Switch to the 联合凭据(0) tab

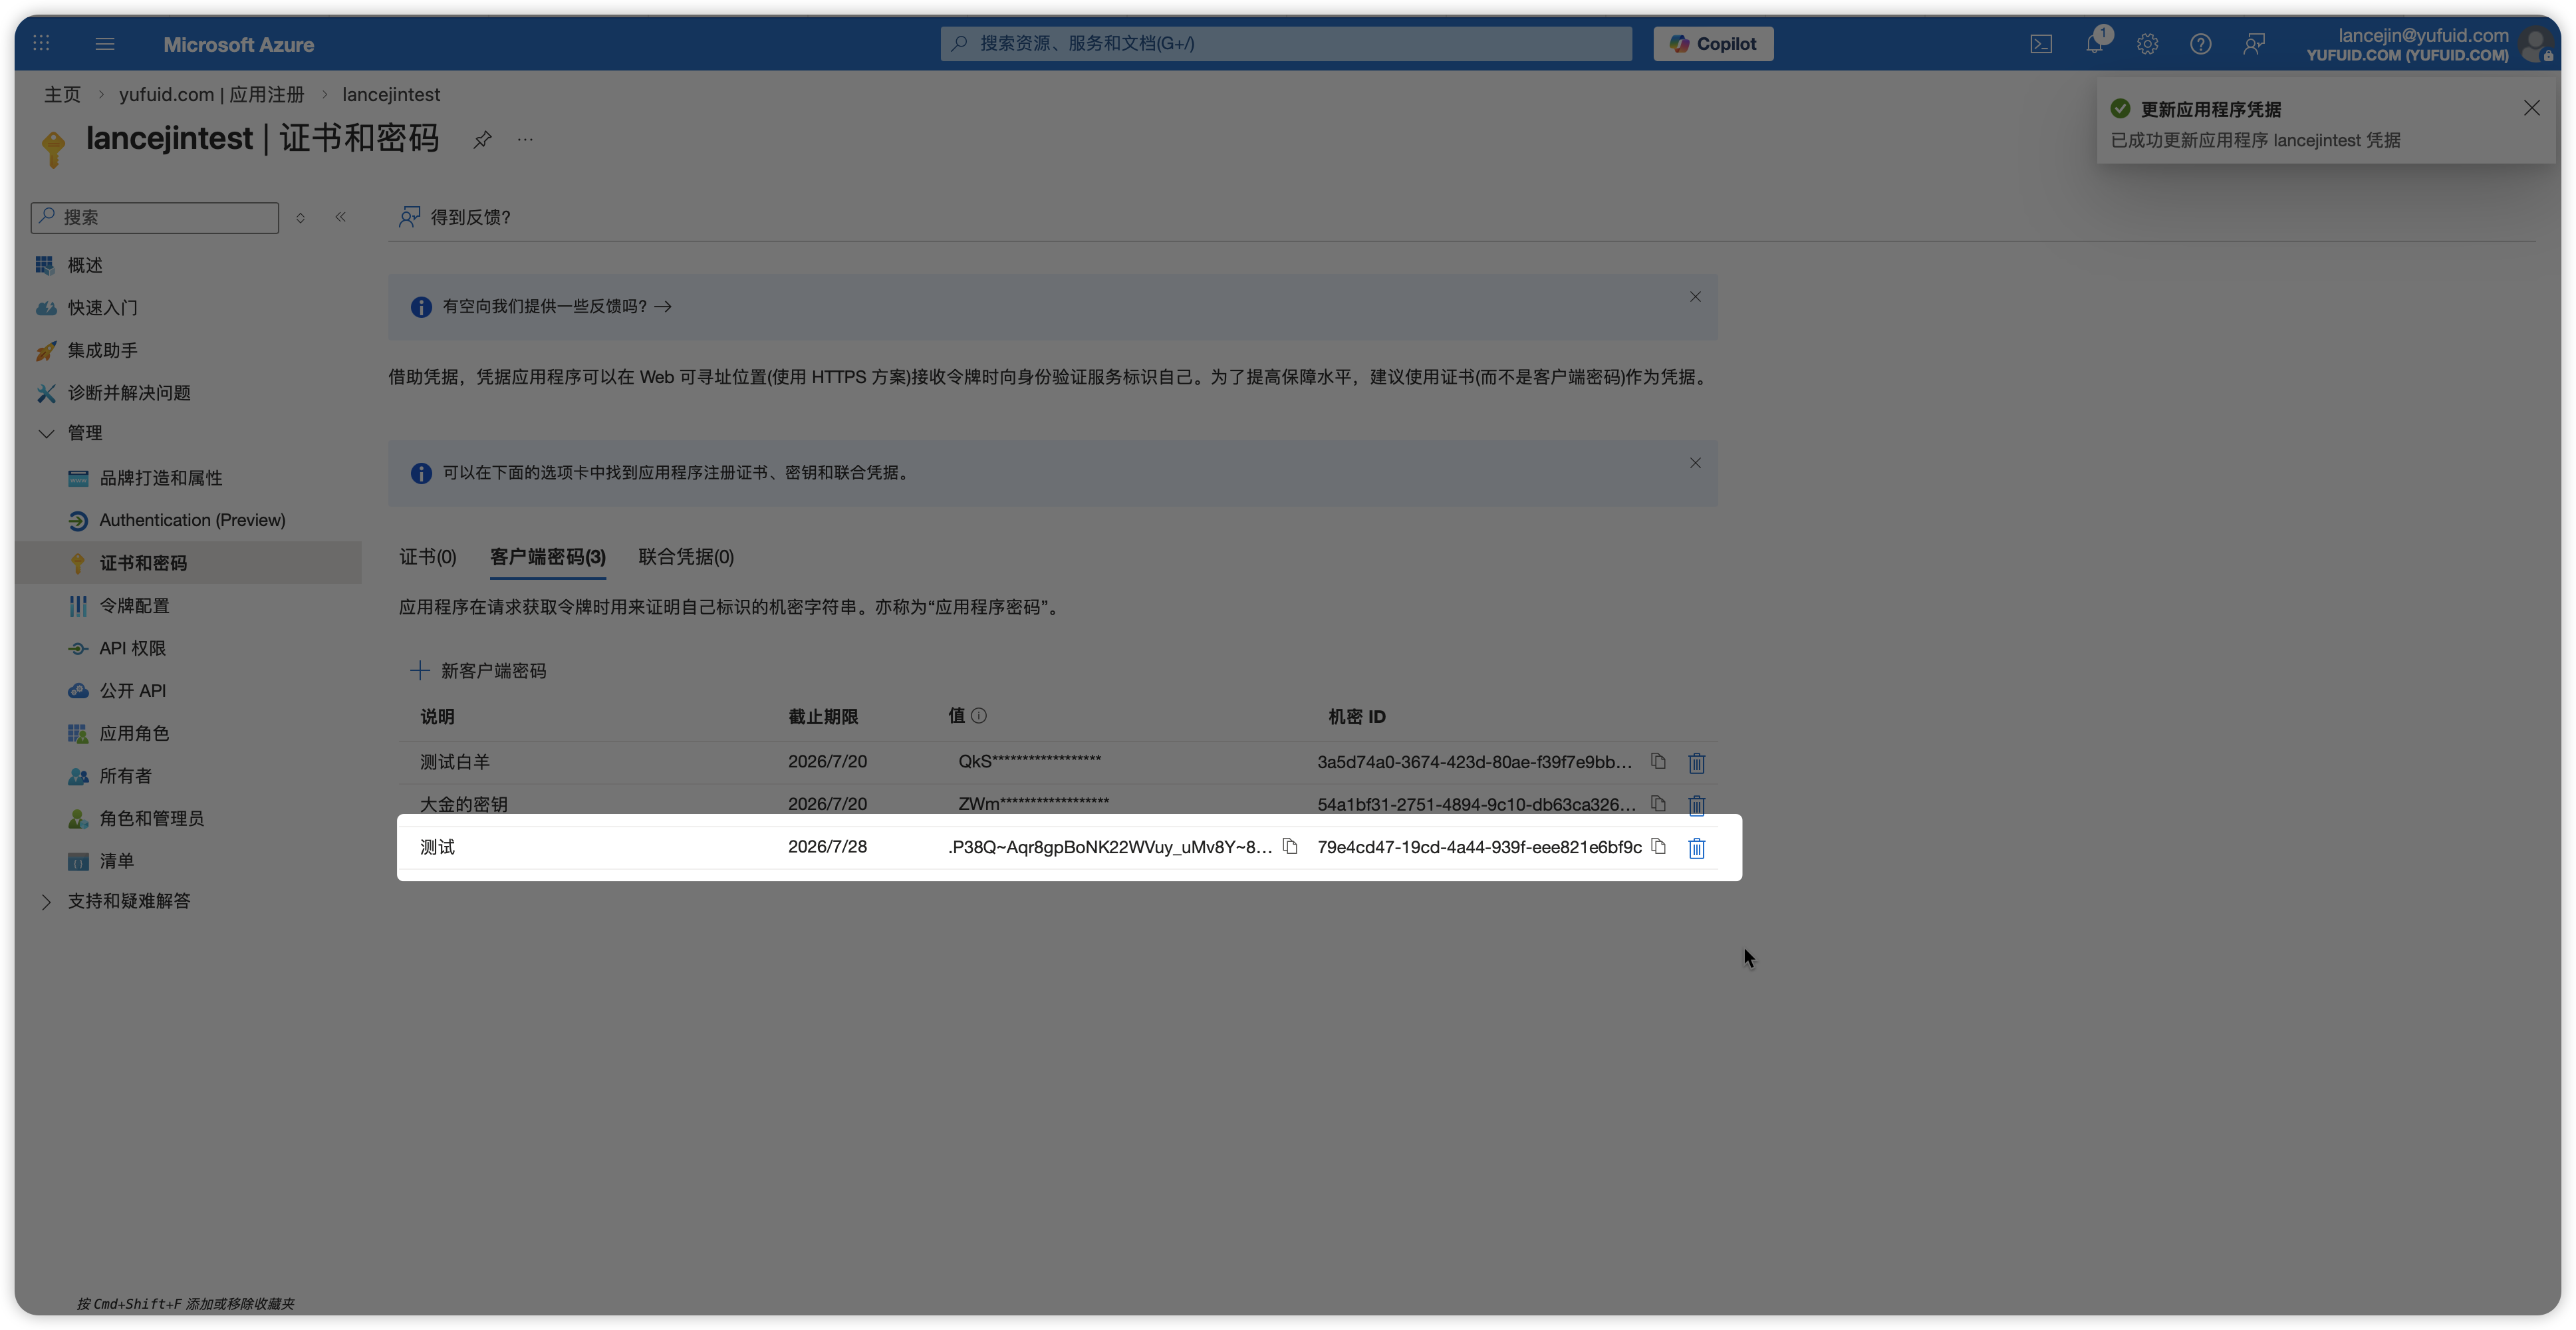(686, 557)
